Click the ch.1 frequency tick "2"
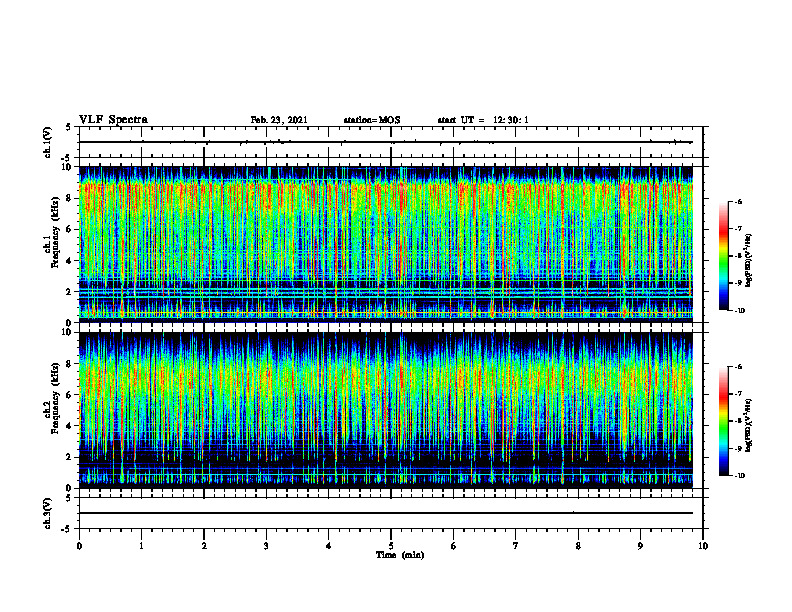 pyautogui.click(x=70, y=292)
